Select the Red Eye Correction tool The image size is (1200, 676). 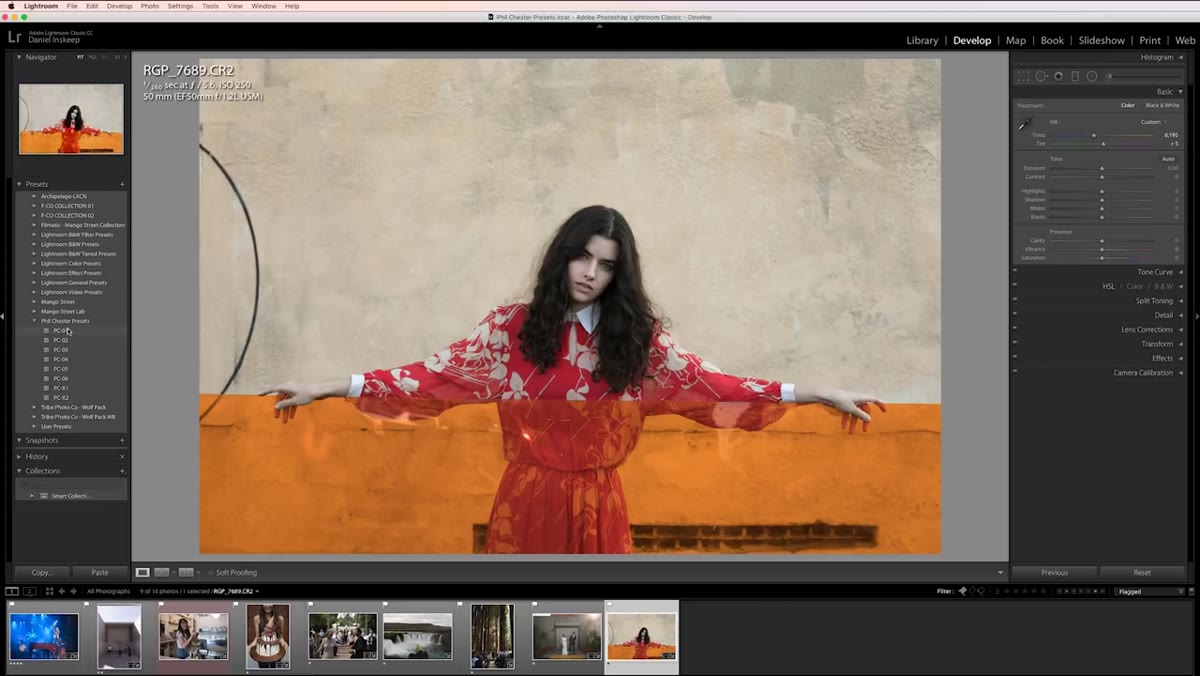click(1058, 76)
